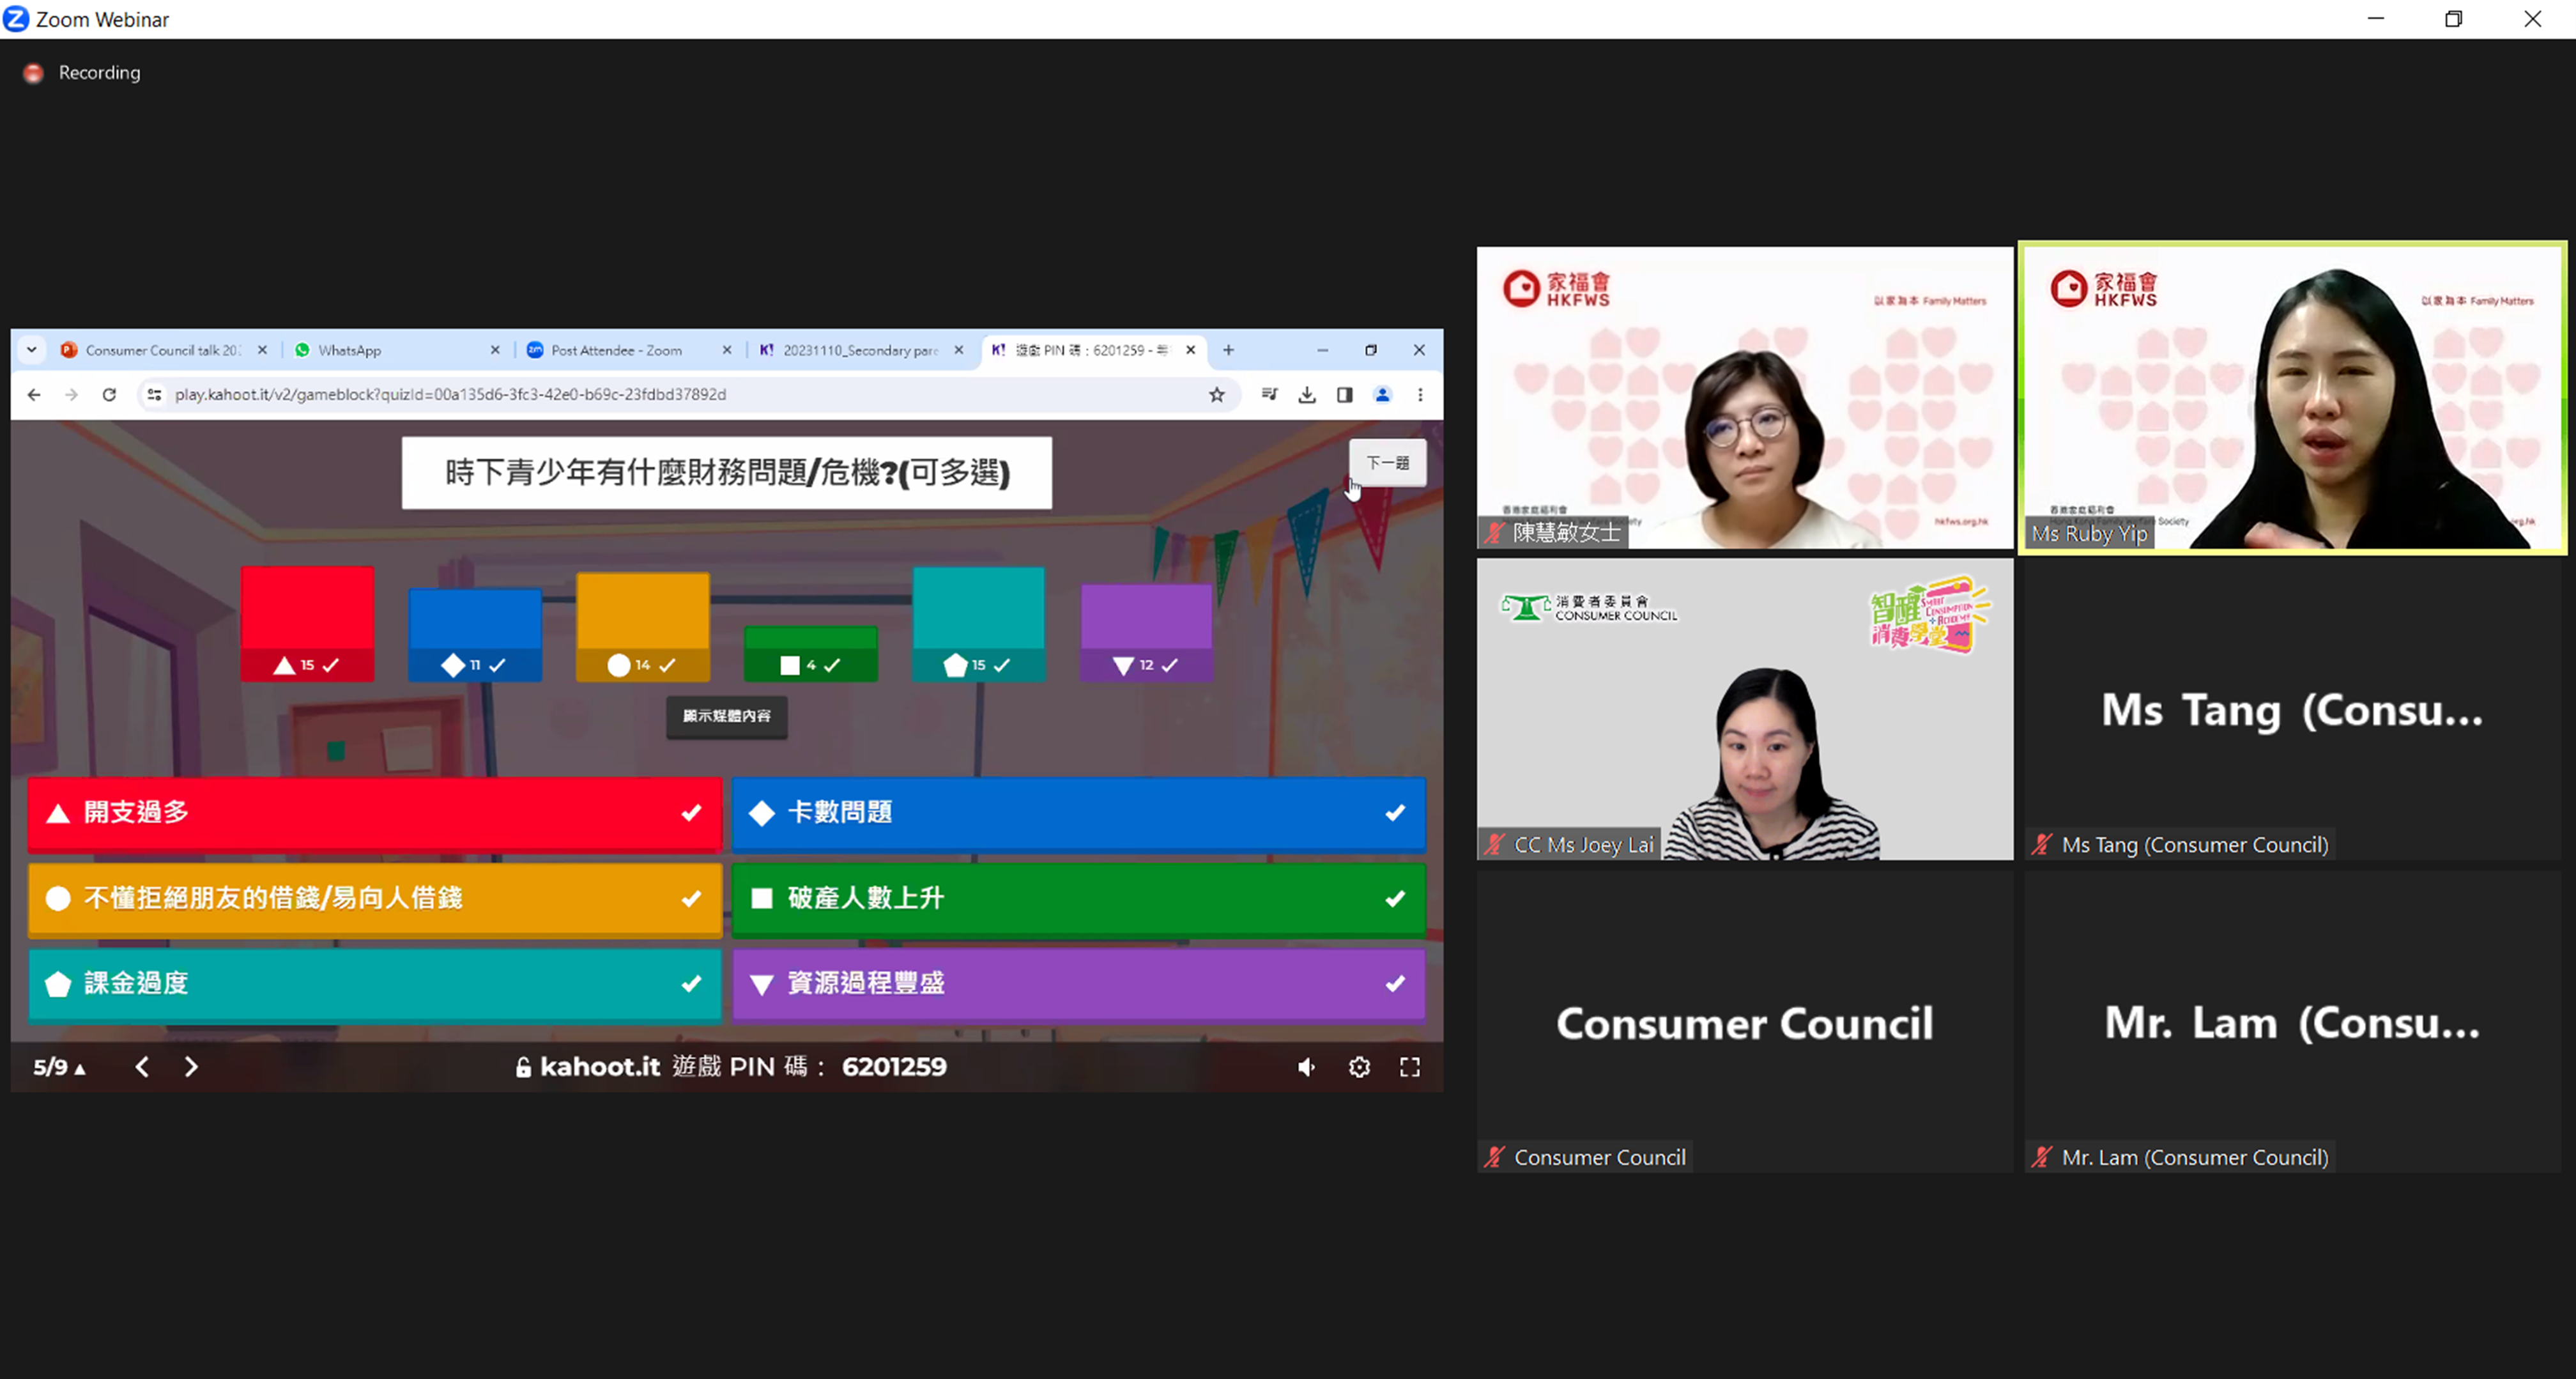
Task: Select the Consumer Council participant tile
Action: coord(1745,1022)
